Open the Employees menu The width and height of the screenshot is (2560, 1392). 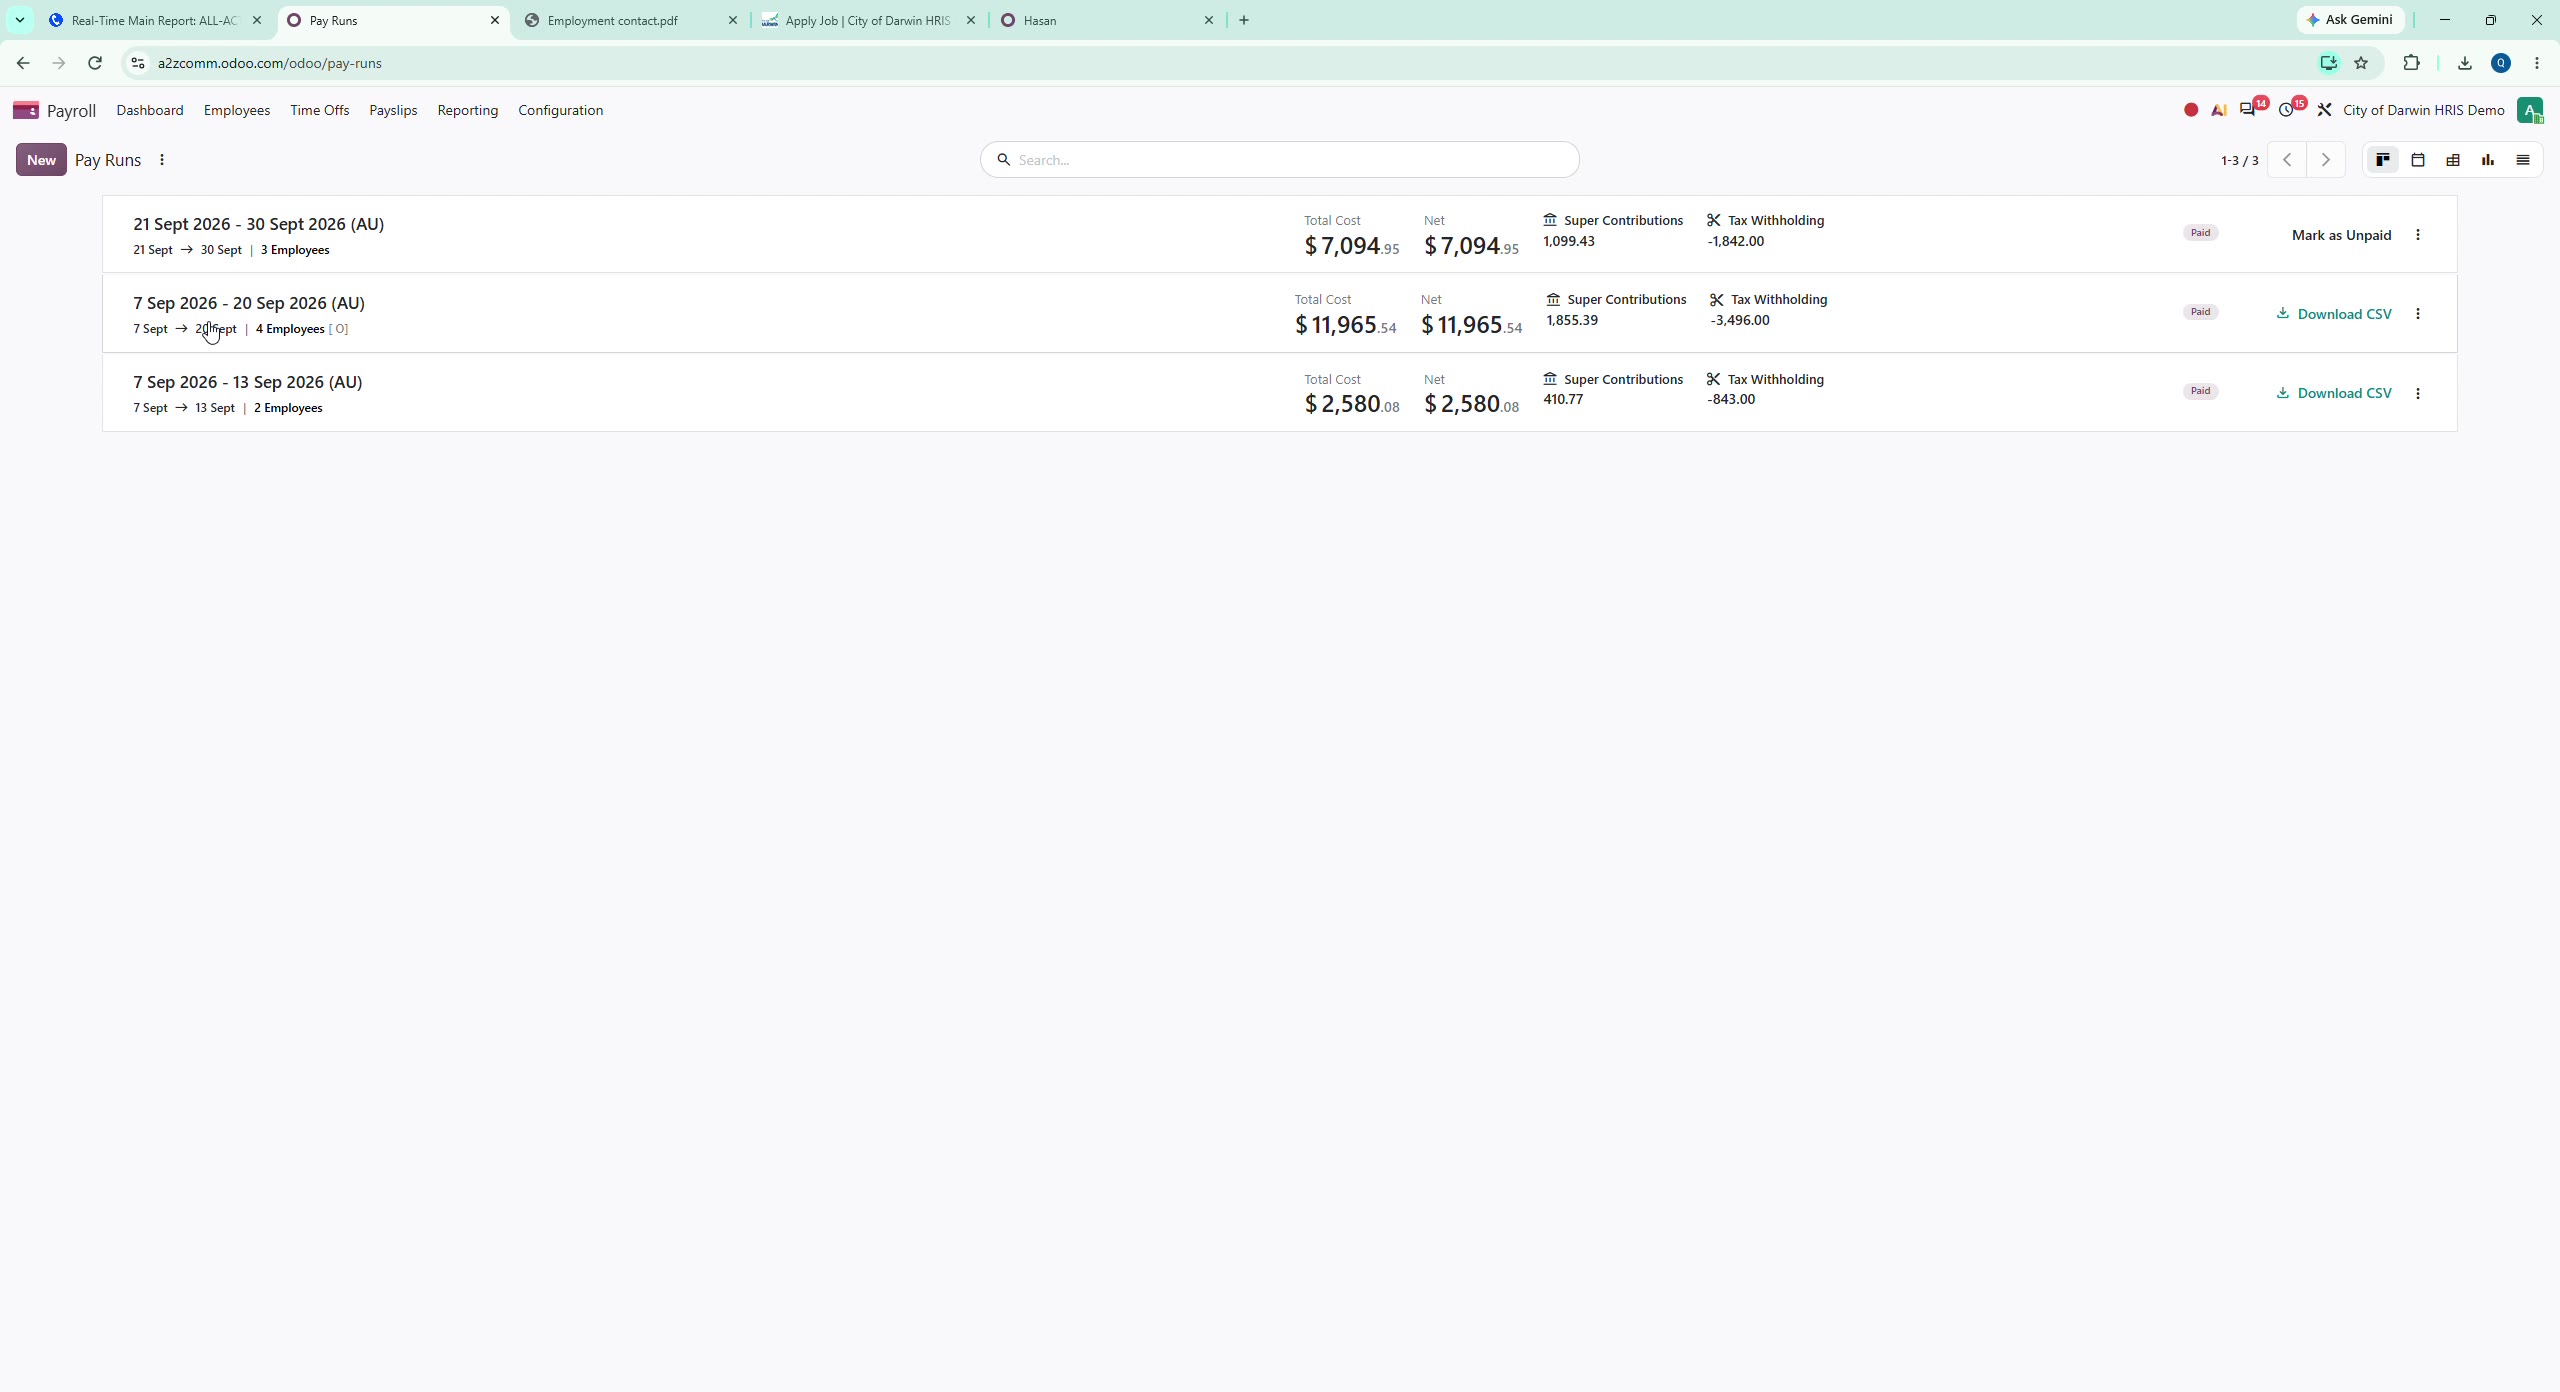(237, 110)
